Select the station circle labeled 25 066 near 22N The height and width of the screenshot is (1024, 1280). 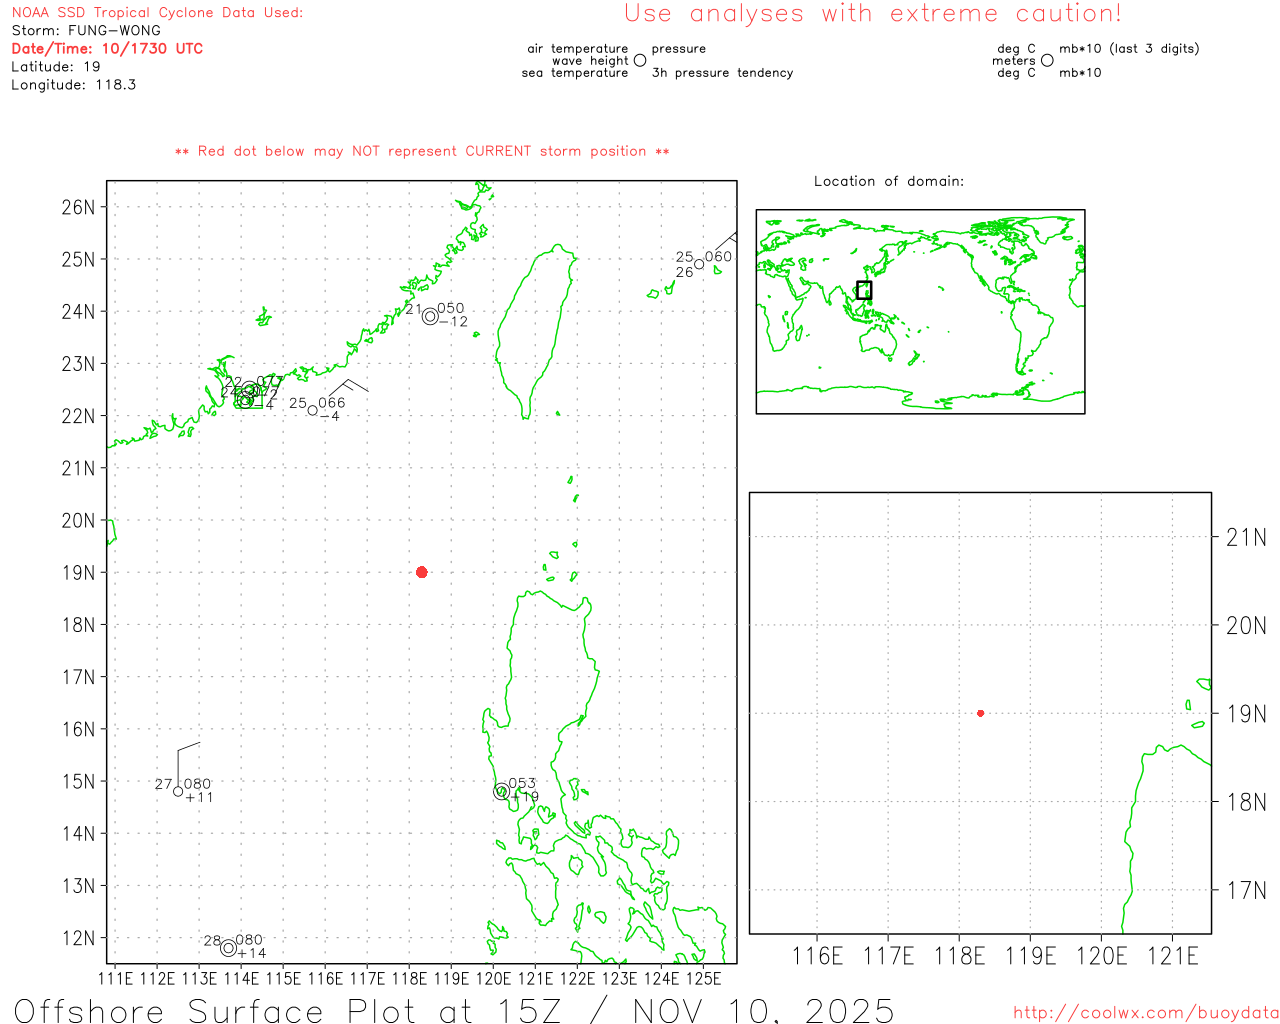(313, 410)
